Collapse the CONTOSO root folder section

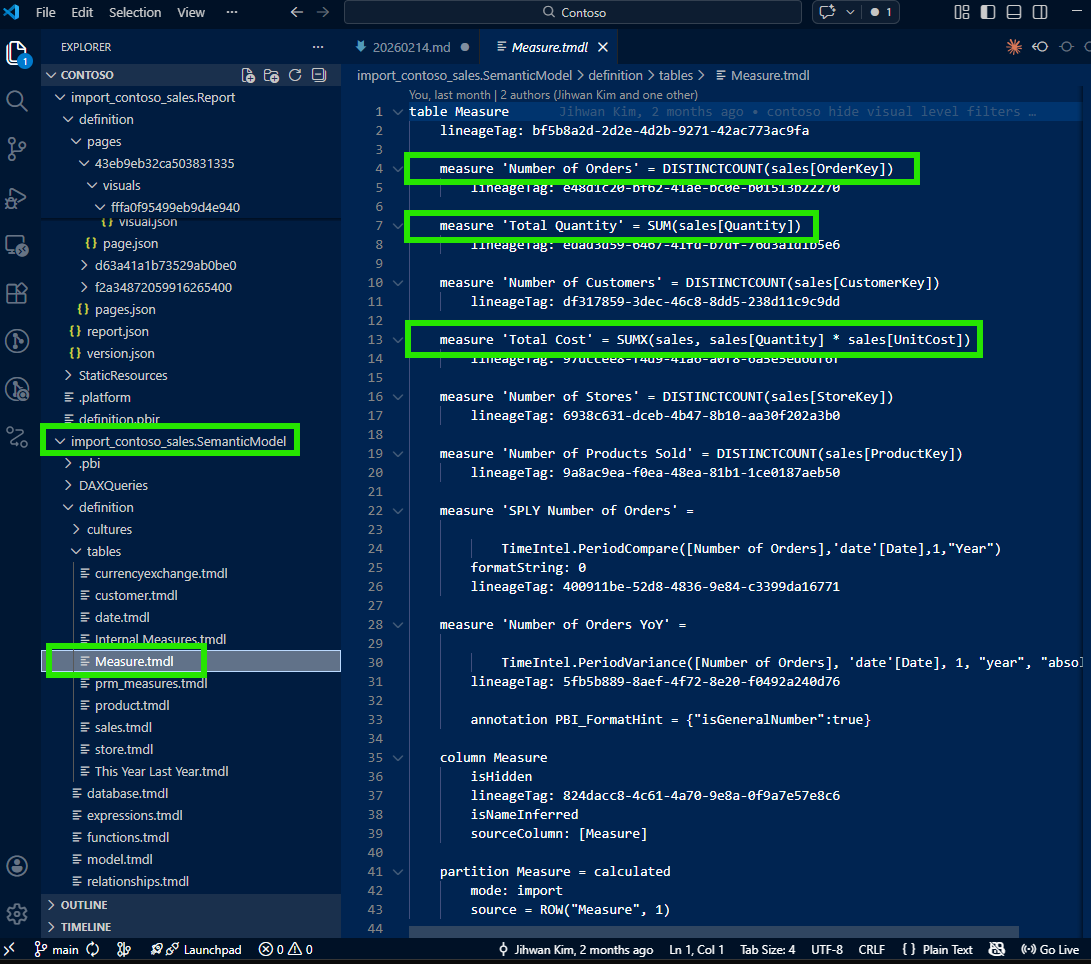(x=51, y=75)
